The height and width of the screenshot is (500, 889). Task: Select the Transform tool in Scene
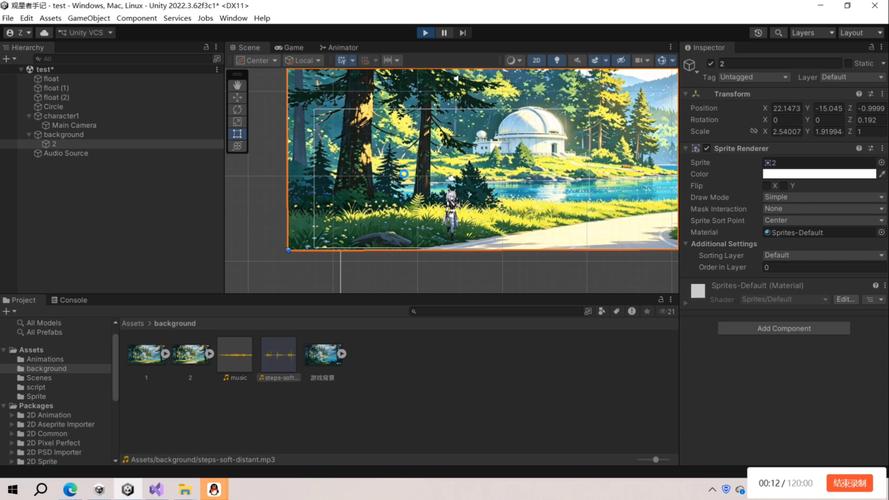pyautogui.click(x=237, y=146)
